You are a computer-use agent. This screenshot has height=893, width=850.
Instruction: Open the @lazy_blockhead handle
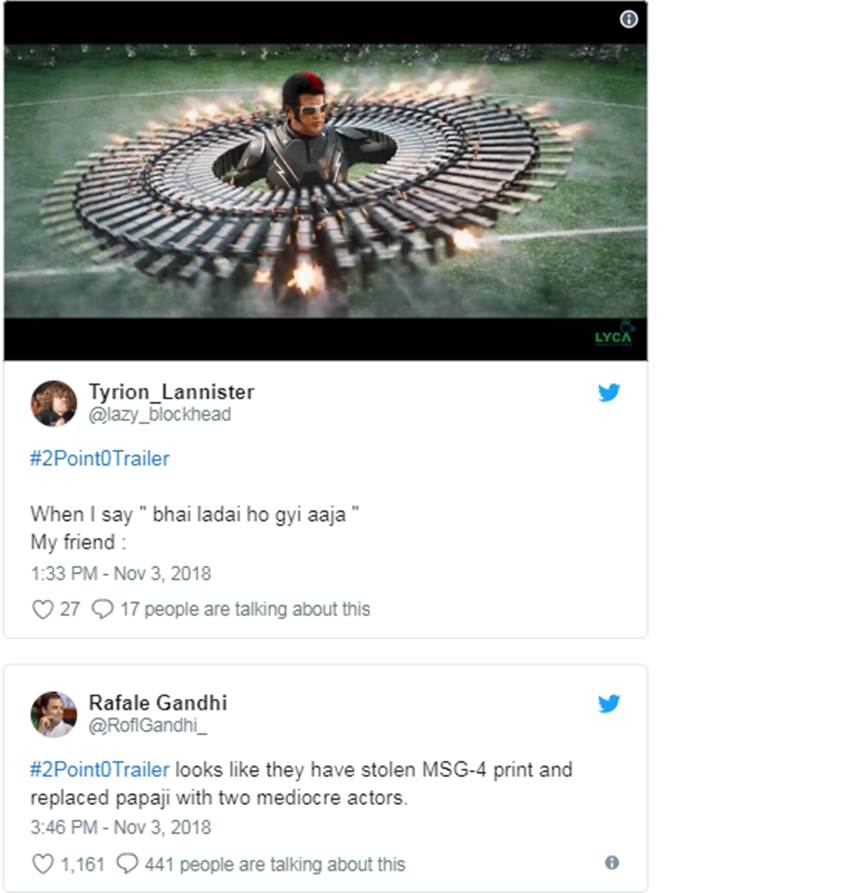coord(160,414)
